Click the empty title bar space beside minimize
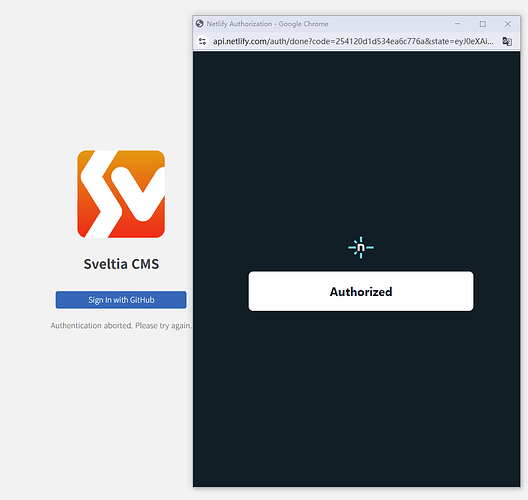Image resolution: width=528 pixels, height=500 pixels. [x=387, y=24]
